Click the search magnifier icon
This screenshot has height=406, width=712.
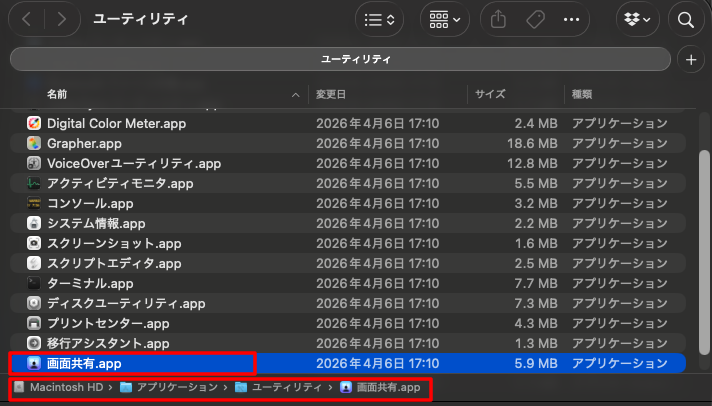pos(686,19)
